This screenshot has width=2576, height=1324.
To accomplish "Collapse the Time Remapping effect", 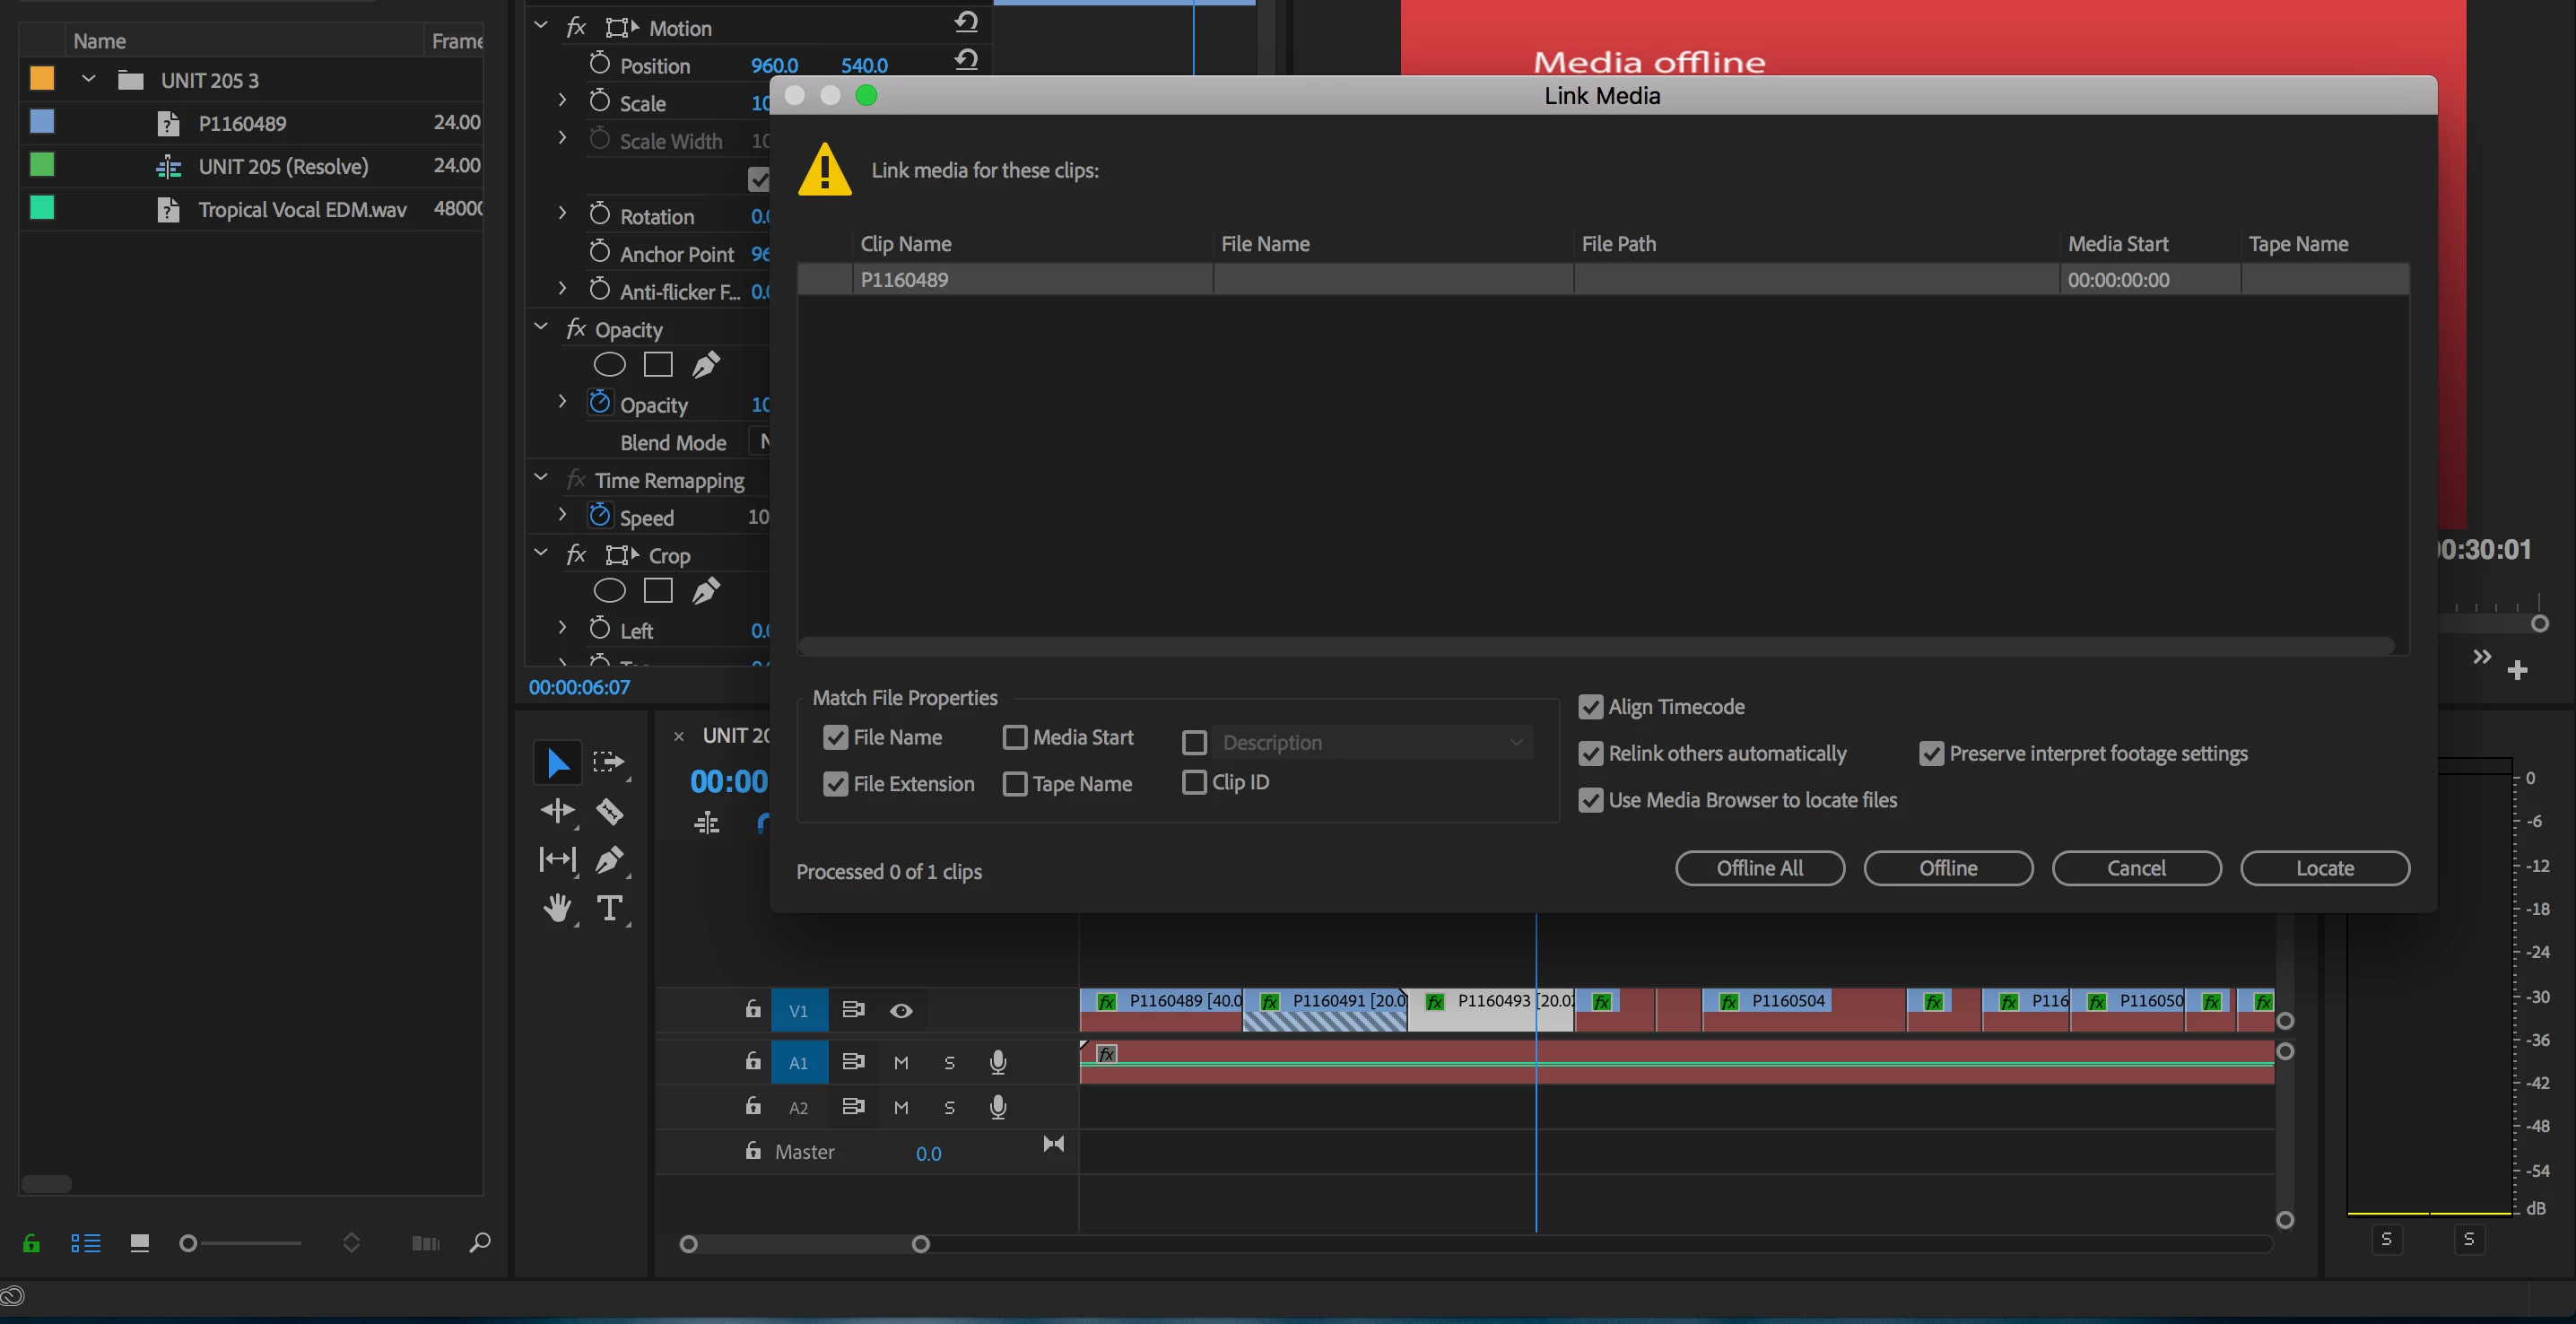I will pyautogui.click(x=541, y=478).
